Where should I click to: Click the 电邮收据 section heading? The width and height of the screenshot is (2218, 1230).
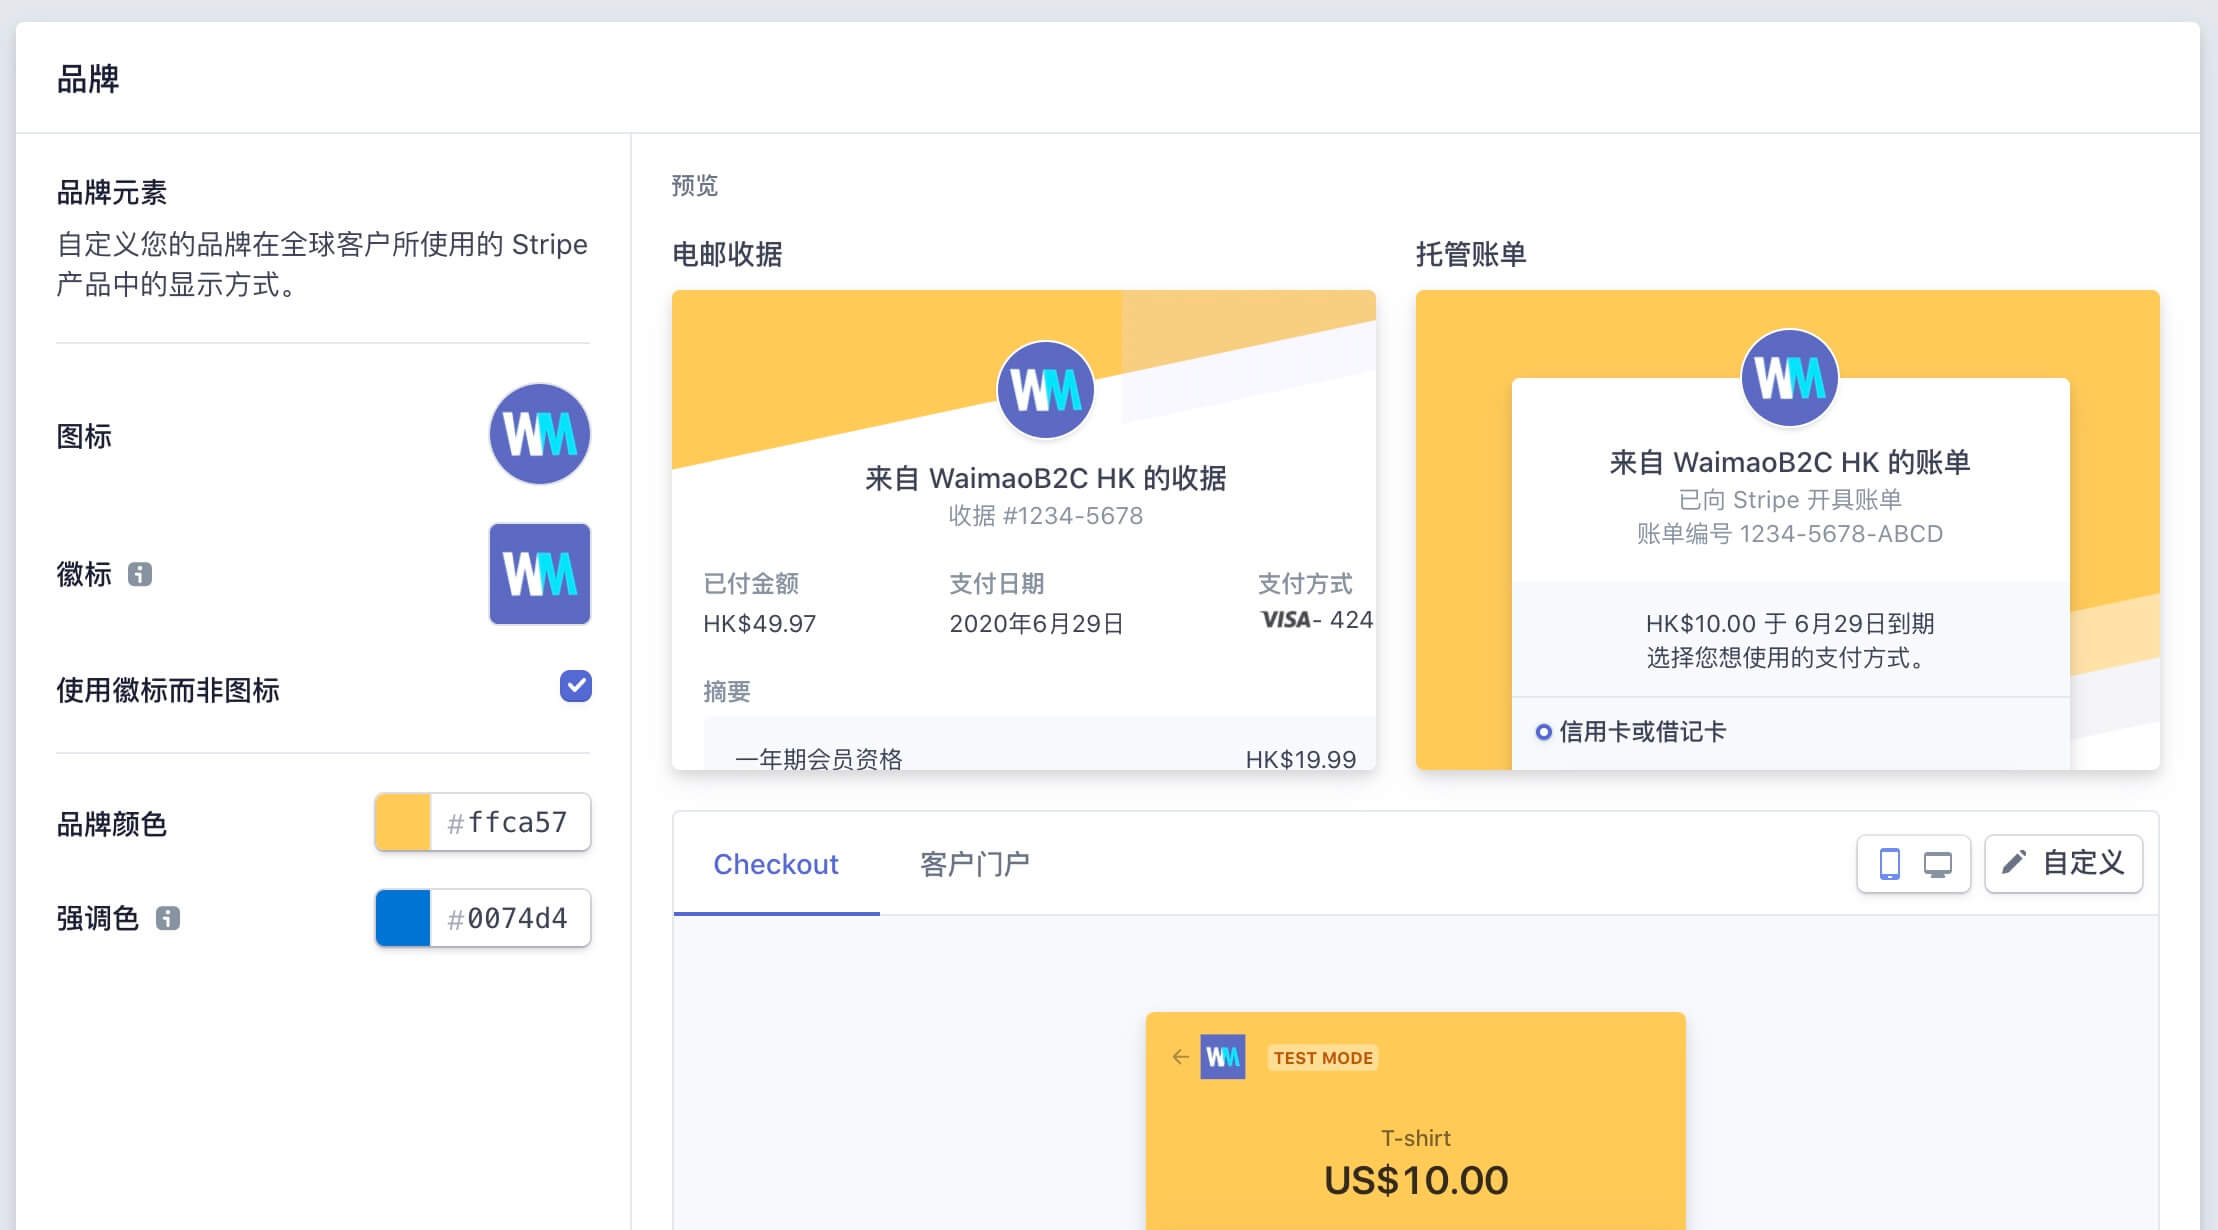pyautogui.click(x=727, y=254)
